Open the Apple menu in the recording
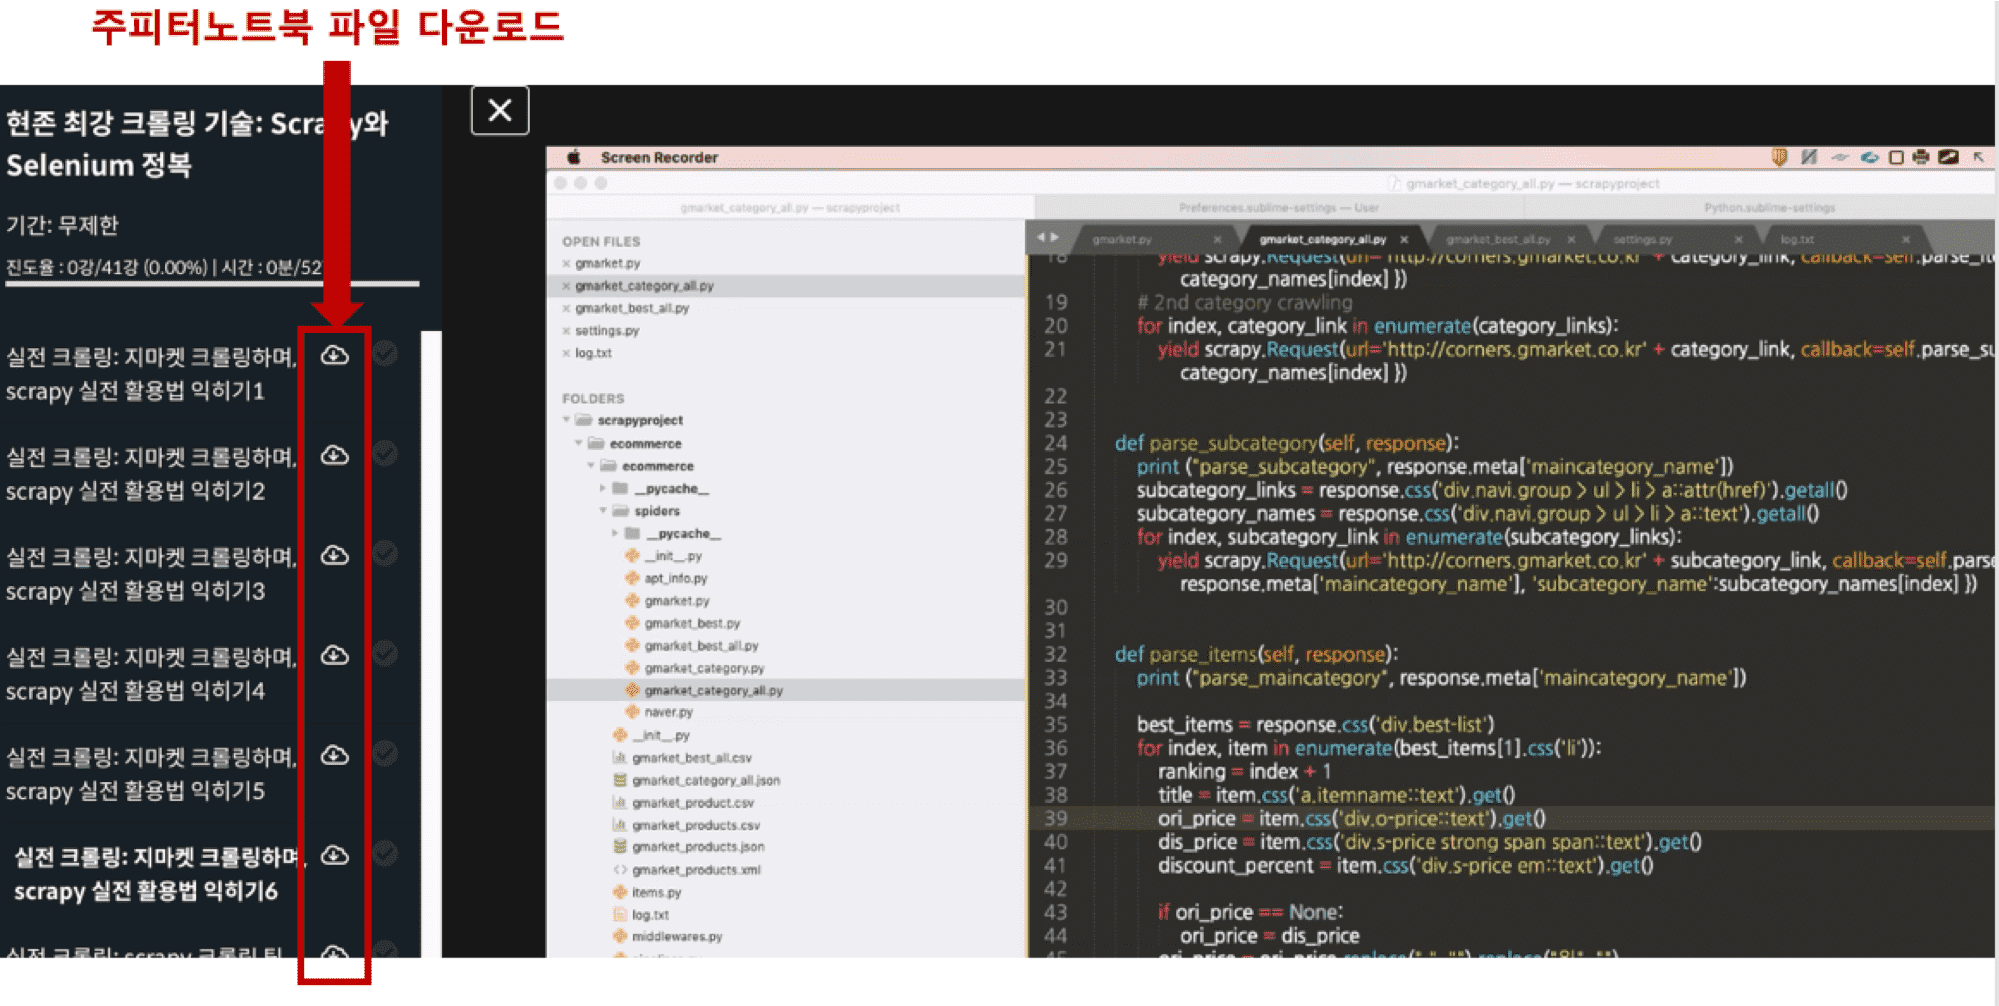Image resolution: width=1999 pixels, height=1006 pixels. [574, 157]
